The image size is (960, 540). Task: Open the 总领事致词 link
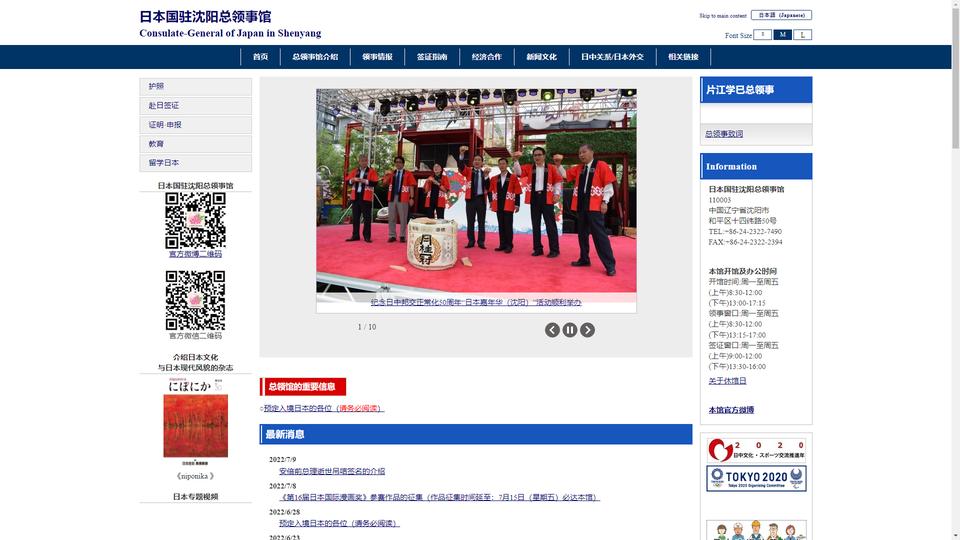[x=724, y=133]
